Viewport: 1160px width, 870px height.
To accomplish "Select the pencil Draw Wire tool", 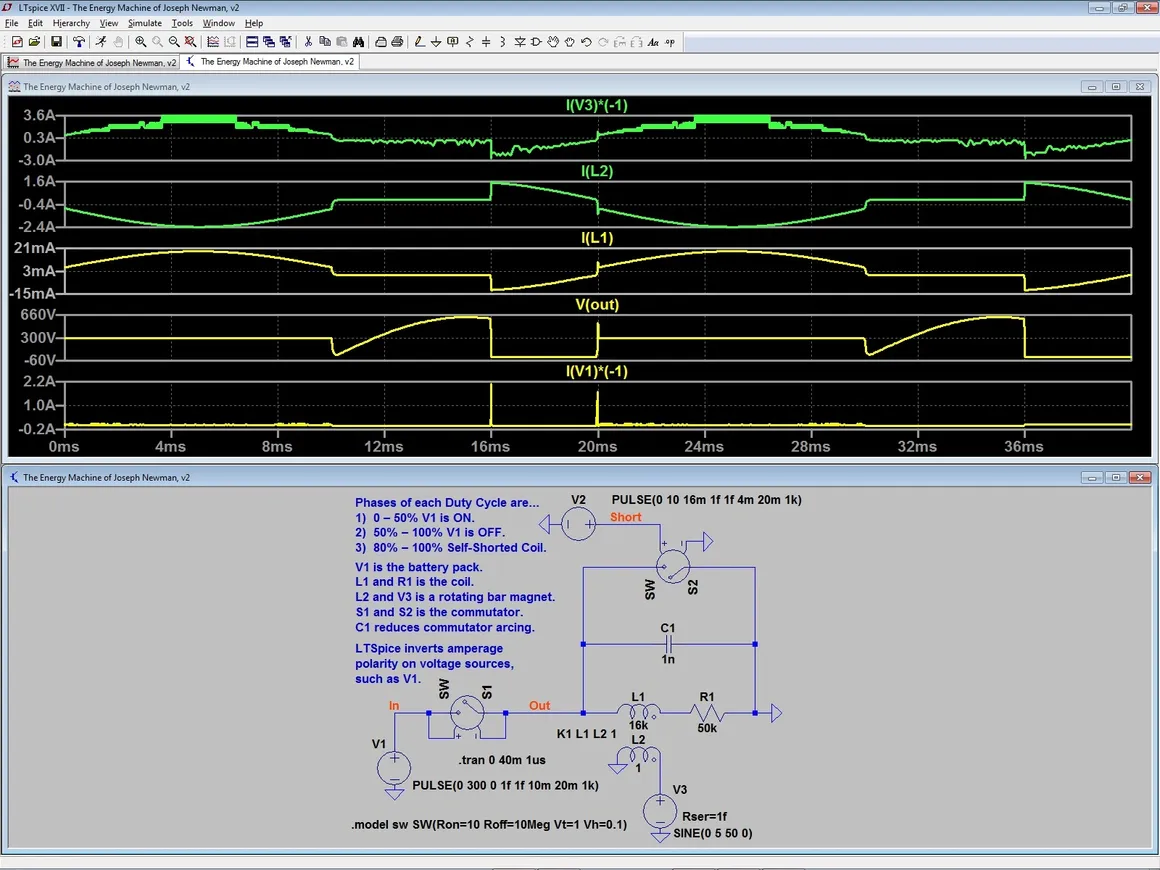I will 420,42.
